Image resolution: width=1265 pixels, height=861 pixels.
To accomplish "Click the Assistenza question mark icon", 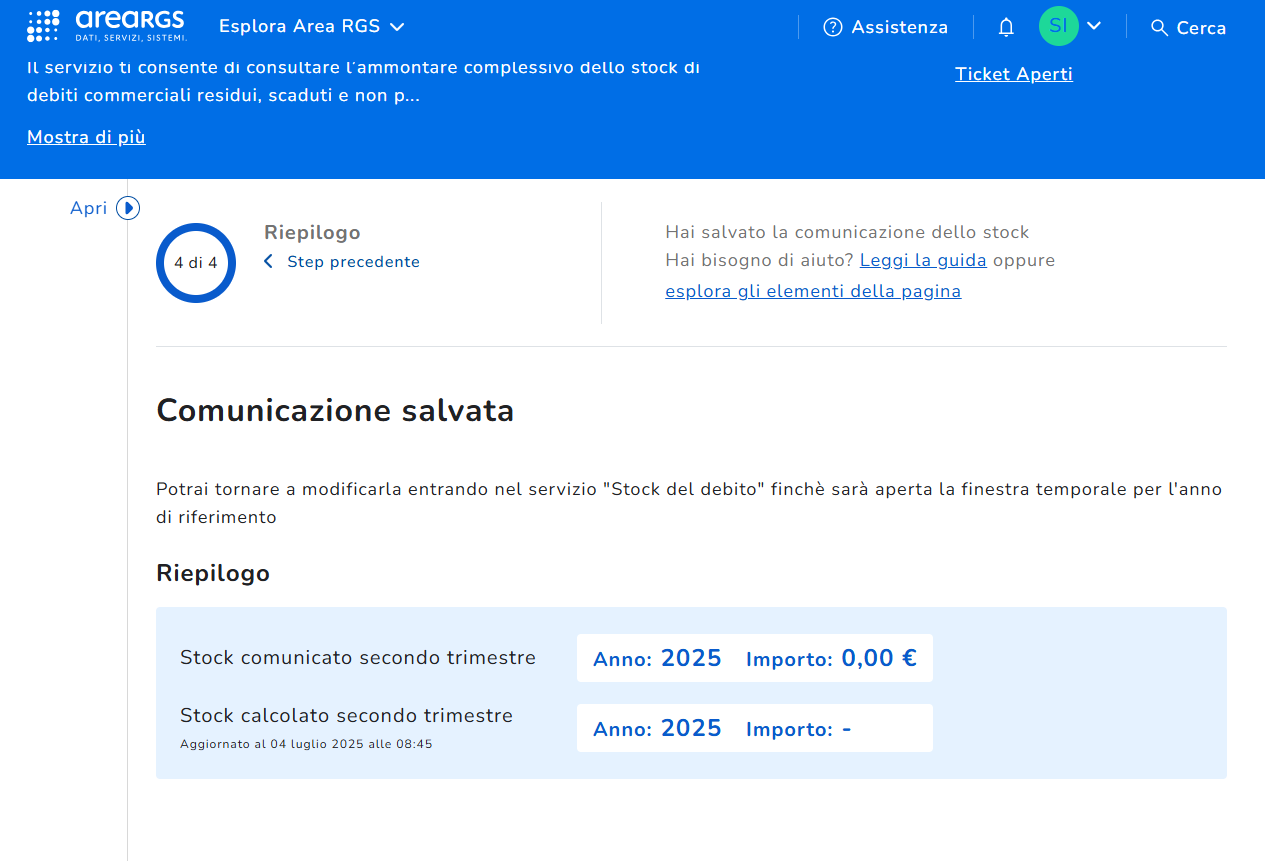I will [x=832, y=27].
